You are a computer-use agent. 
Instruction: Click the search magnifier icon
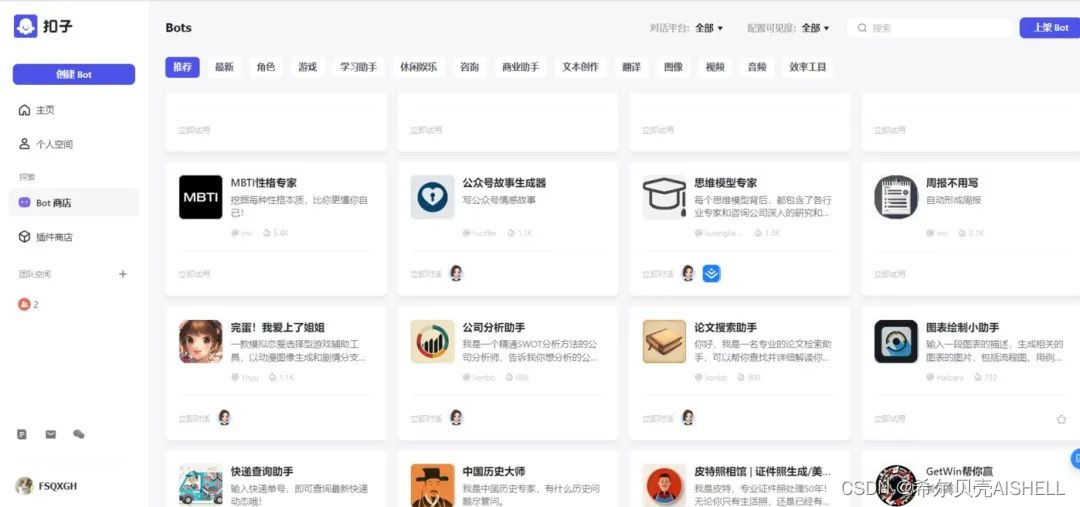click(862, 28)
